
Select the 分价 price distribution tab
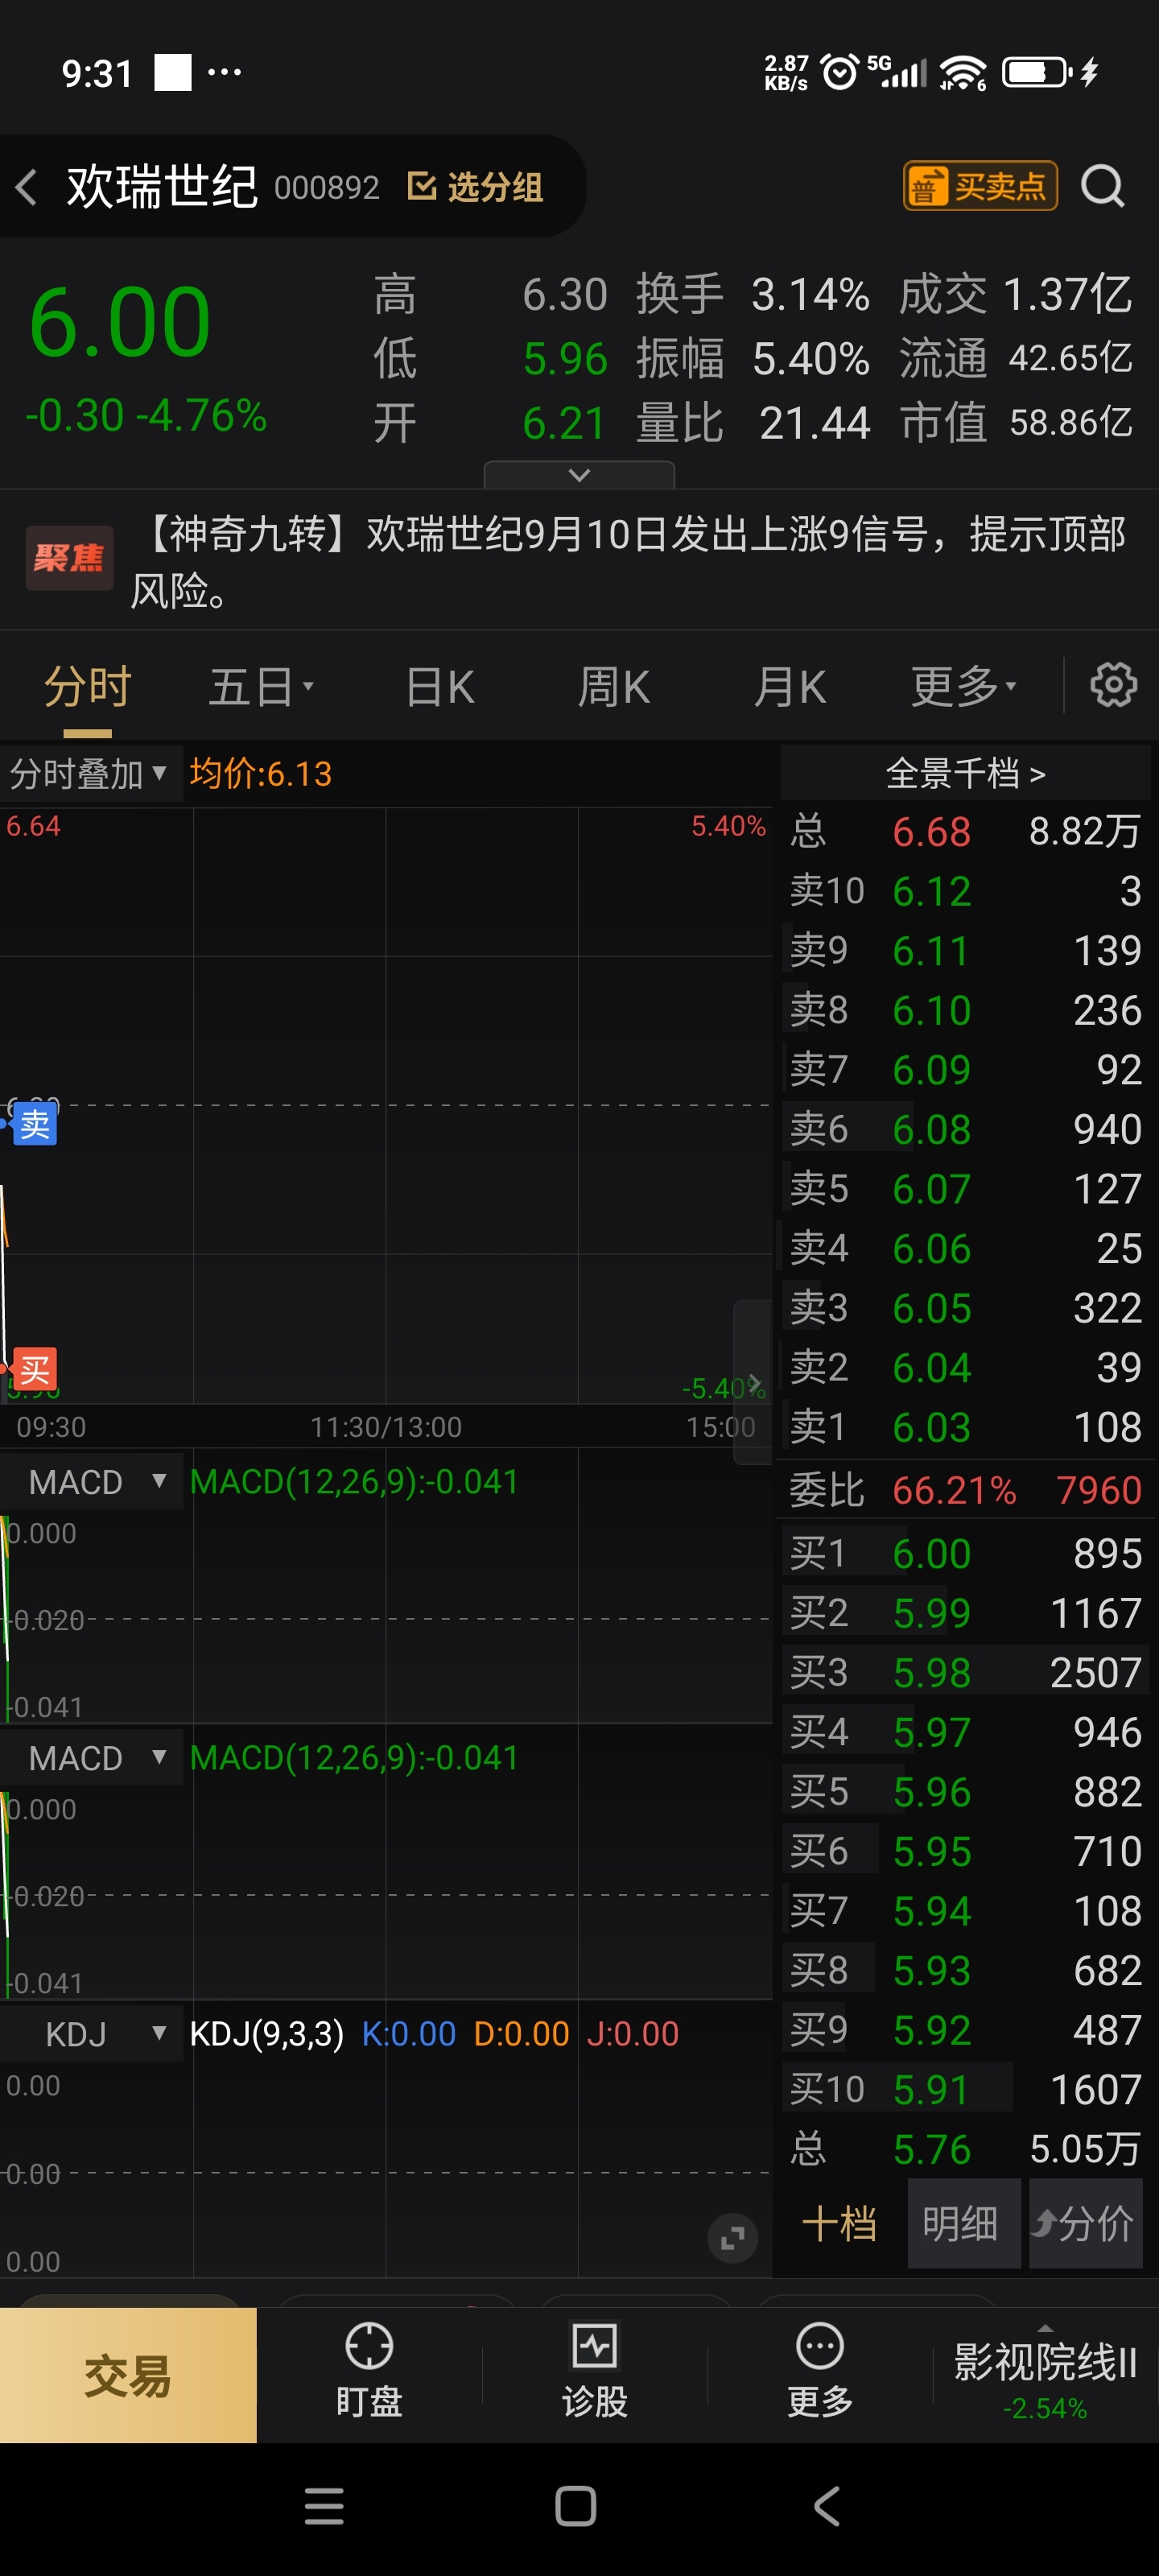click(1084, 2224)
